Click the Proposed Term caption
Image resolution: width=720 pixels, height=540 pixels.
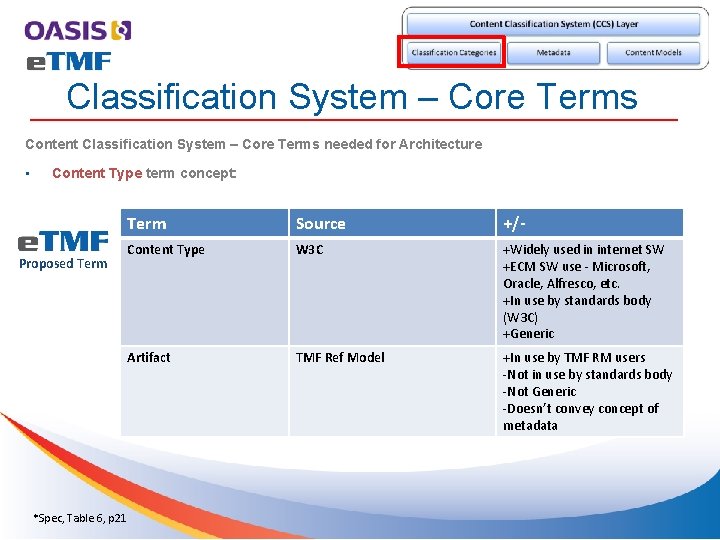(63, 264)
